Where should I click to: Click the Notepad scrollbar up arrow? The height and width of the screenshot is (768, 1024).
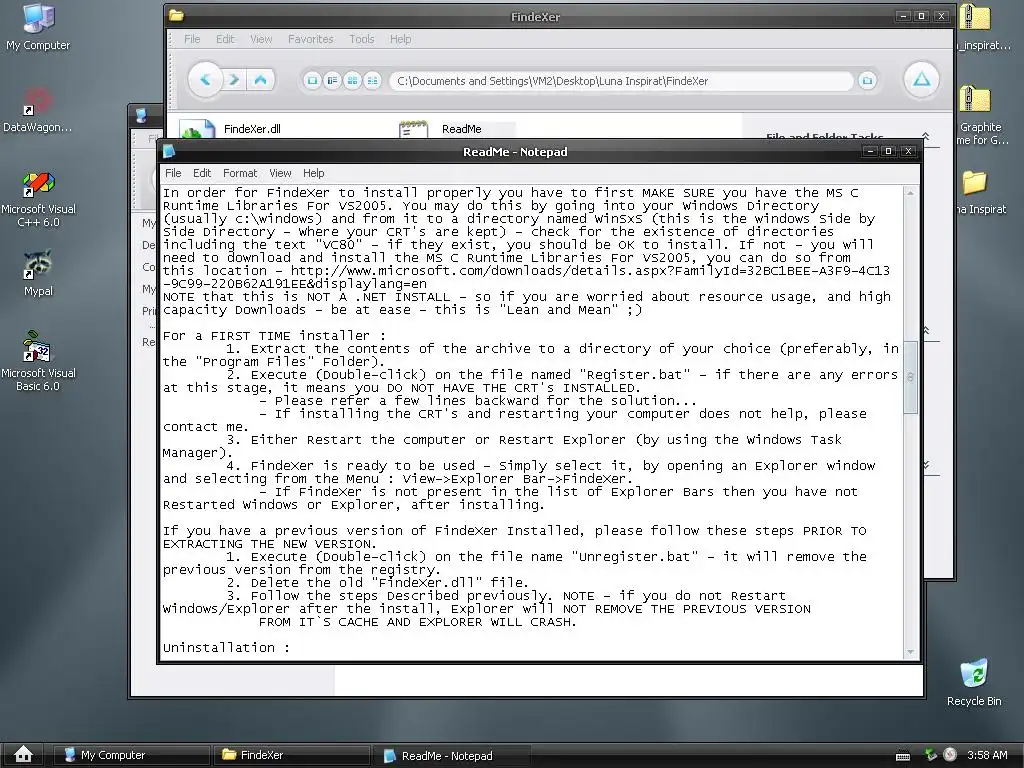click(x=910, y=193)
